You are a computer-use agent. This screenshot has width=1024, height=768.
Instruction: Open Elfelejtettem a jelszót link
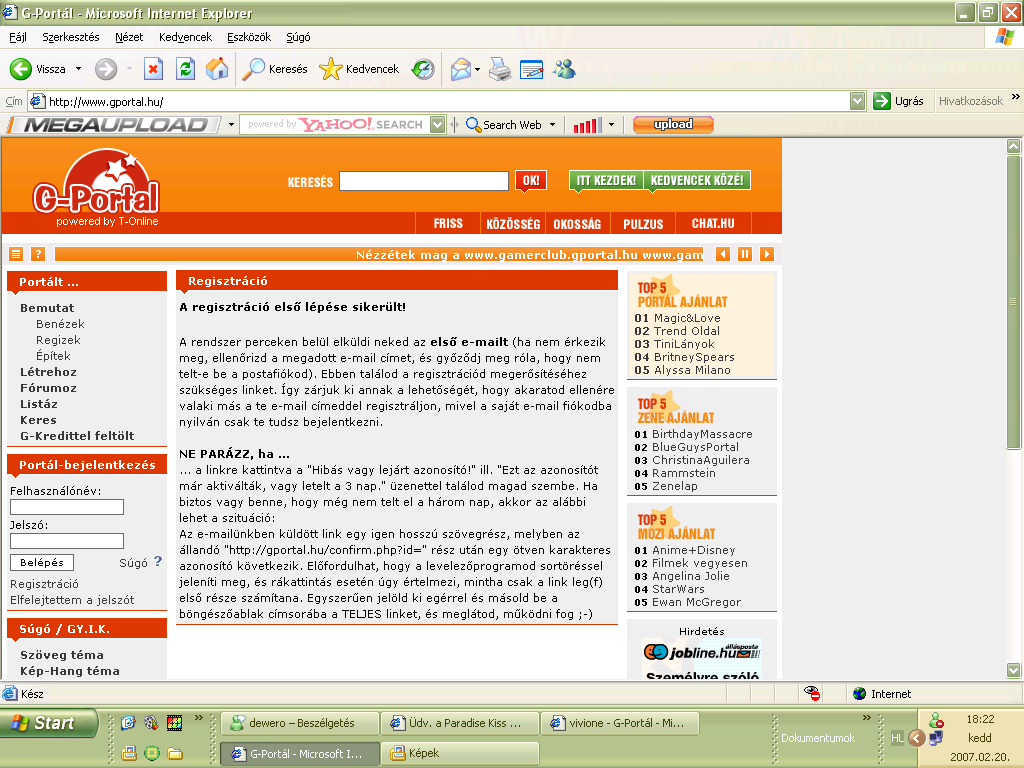click(72, 600)
